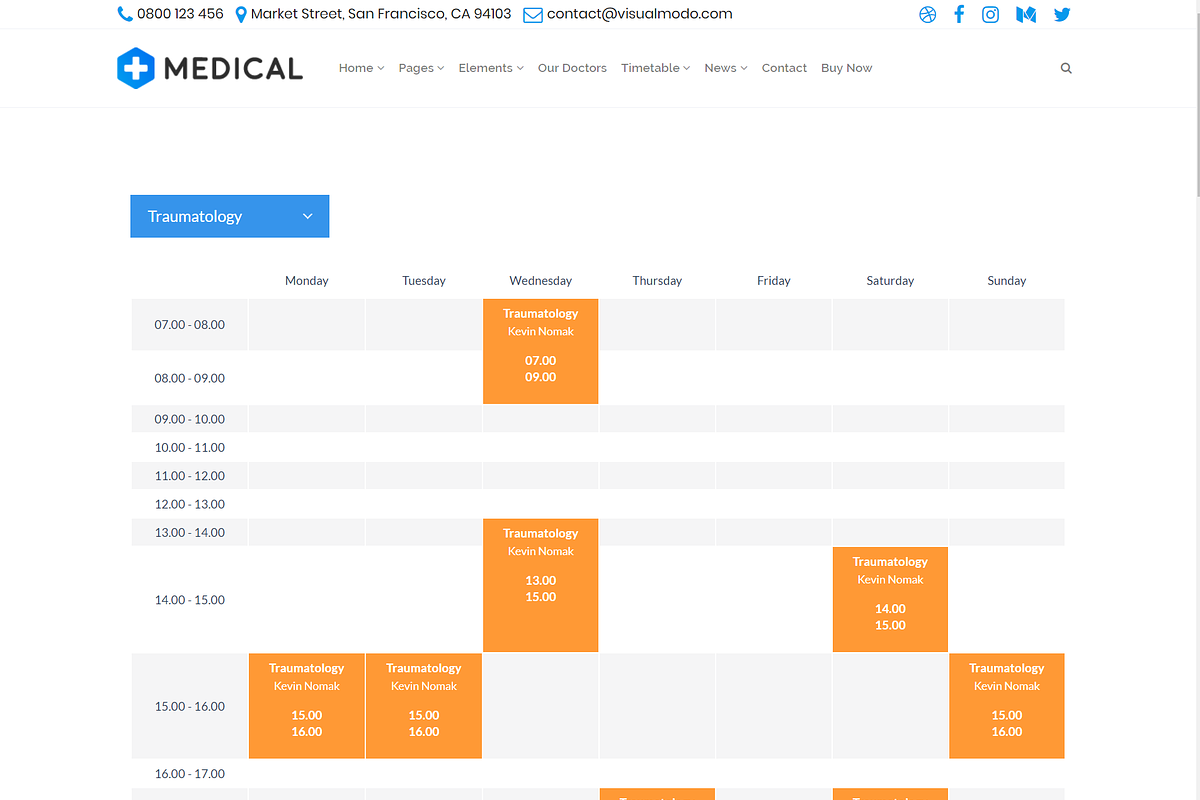The image size is (1200, 800).
Task: Click the 13.00 - 14.00 time row label
Action: click(x=190, y=533)
